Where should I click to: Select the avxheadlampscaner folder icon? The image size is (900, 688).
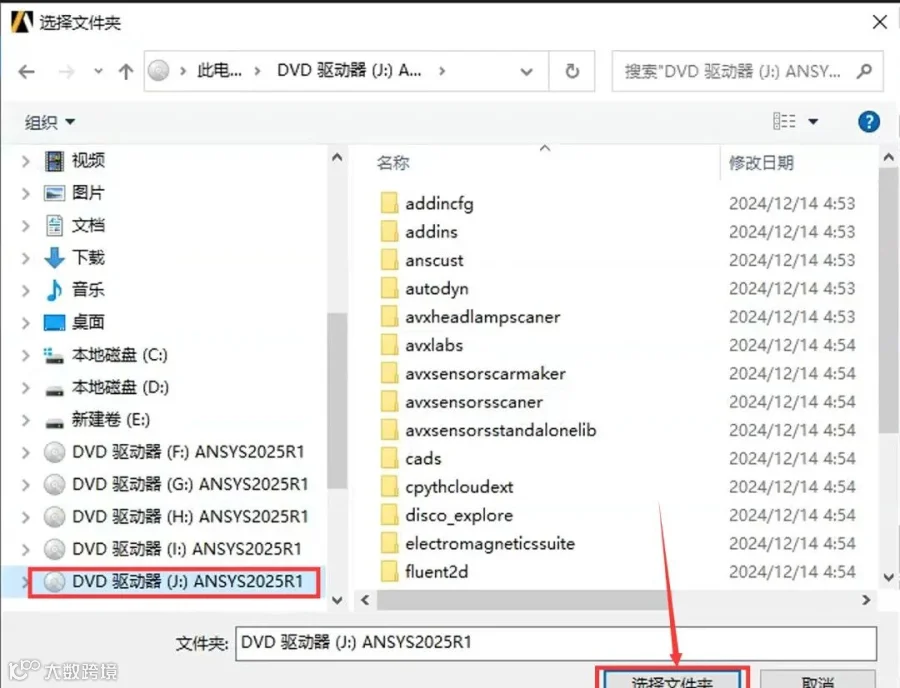click(389, 317)
